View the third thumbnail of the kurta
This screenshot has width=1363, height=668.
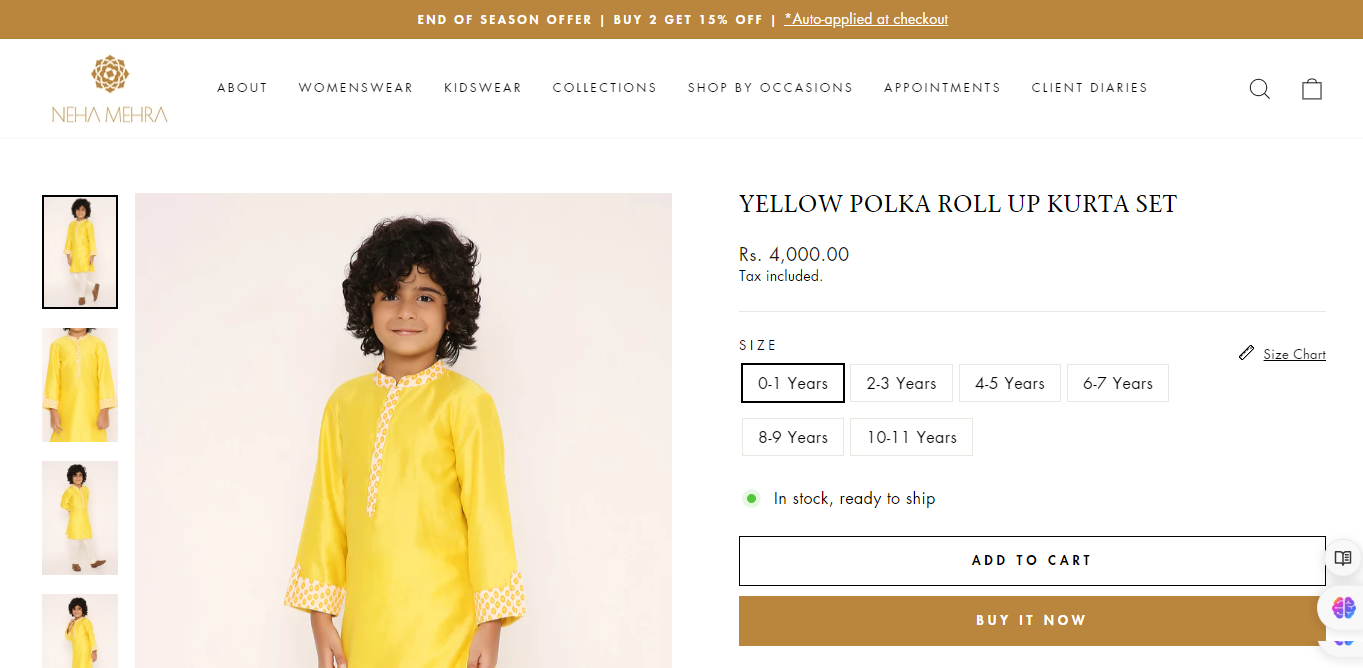pos(80,518)
